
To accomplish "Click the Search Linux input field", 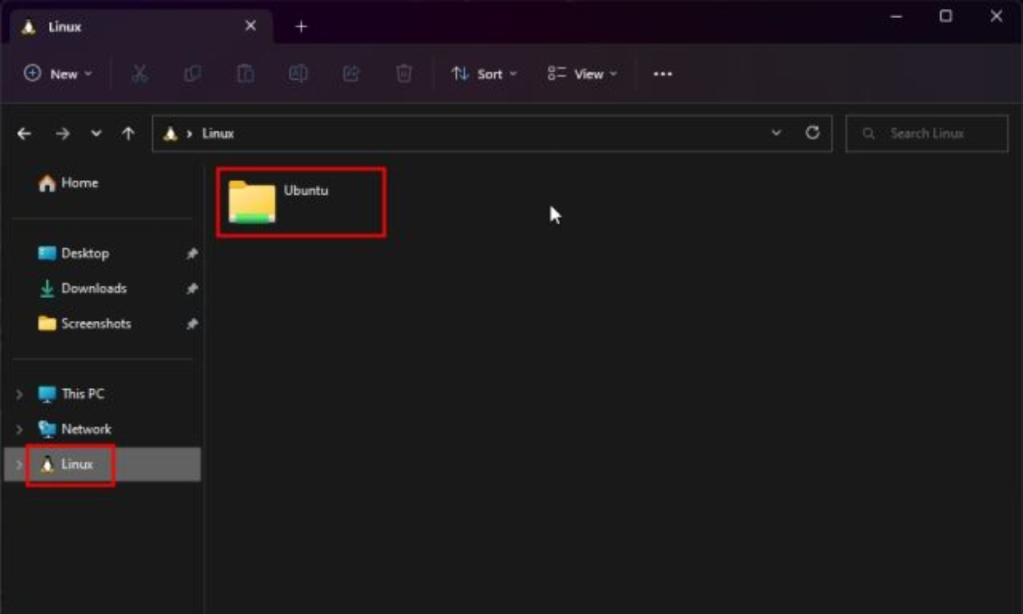I will 926,134.
